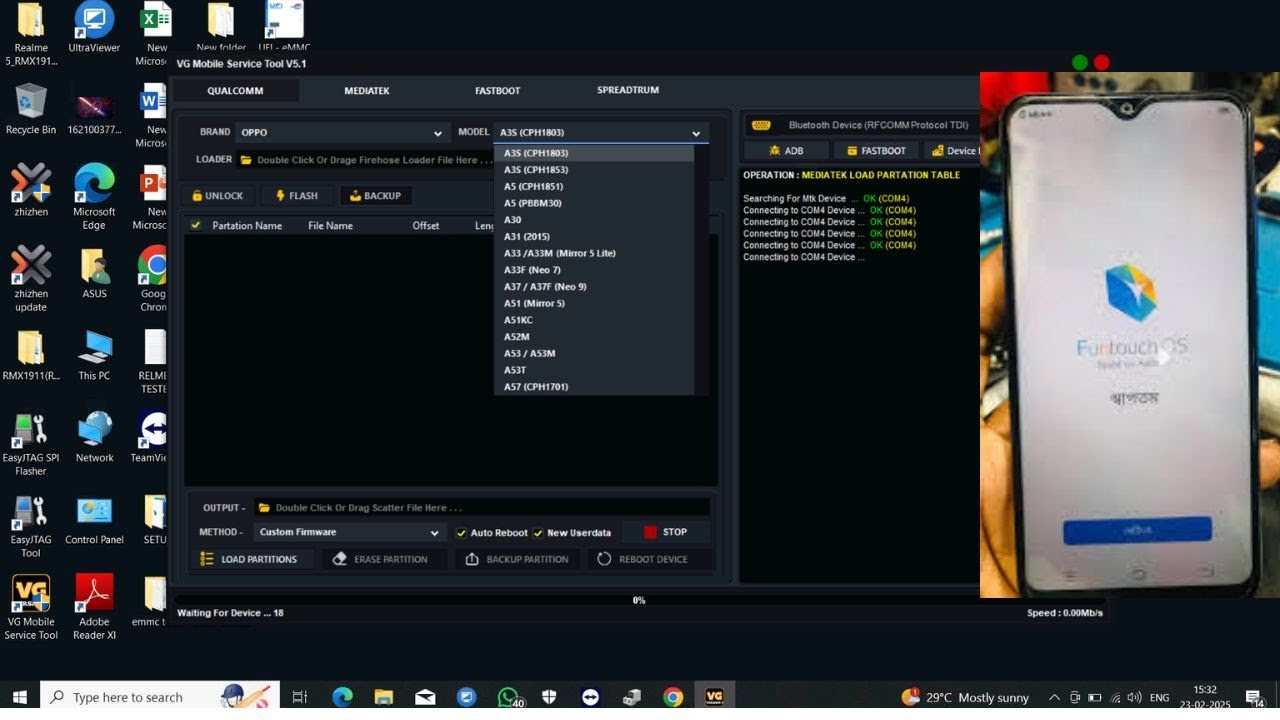Open the notification center icon
Image resolution: width=1280 pixels, height=720 pixels.
pyautogui.click(x=1255, y=697)
